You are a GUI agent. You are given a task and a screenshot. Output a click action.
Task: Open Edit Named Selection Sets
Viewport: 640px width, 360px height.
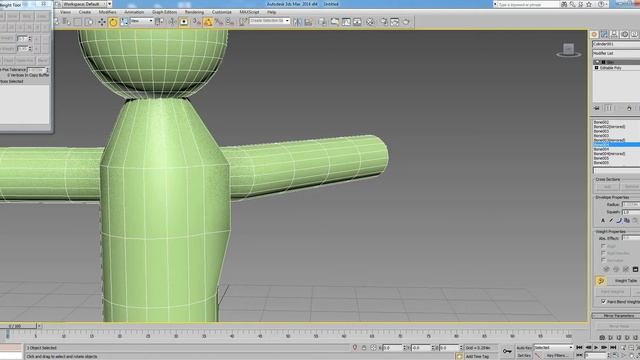click(x=243, y=22)
